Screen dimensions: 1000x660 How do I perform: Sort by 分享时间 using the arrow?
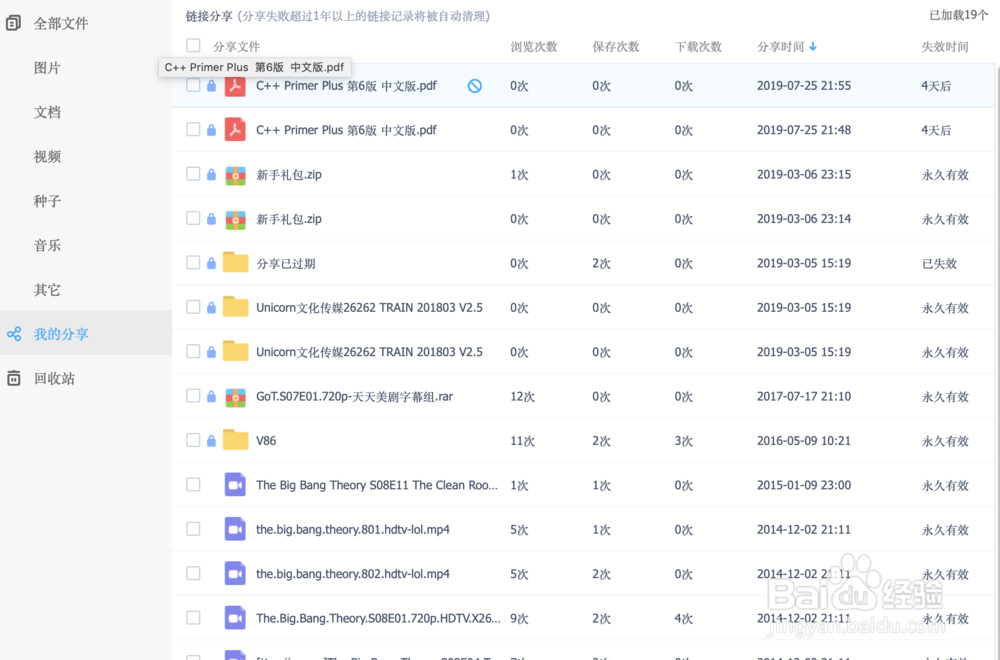coord(812,47)
